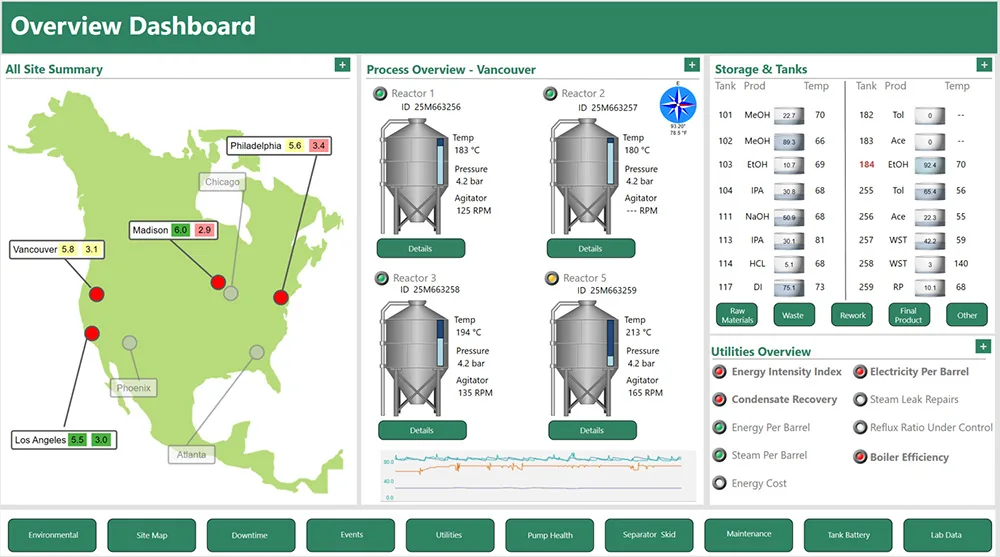Expand the Utilities Overview panel
The width and height of the screenshot is (1000, 557).
pos(983,347)
